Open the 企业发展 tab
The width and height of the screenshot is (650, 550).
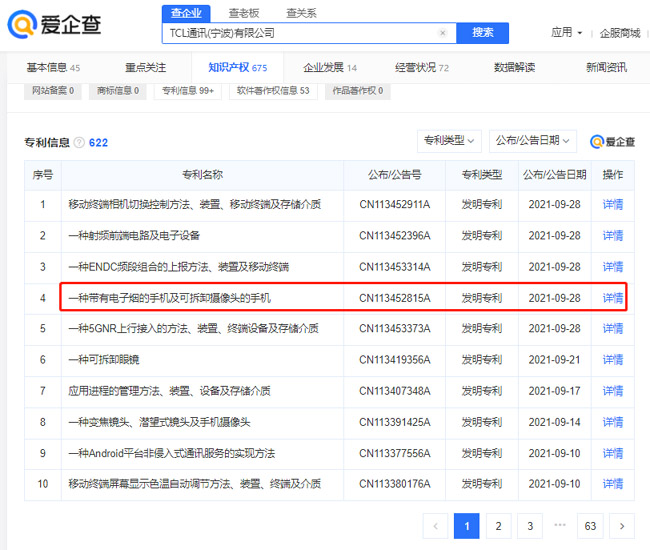click(330, 67)
